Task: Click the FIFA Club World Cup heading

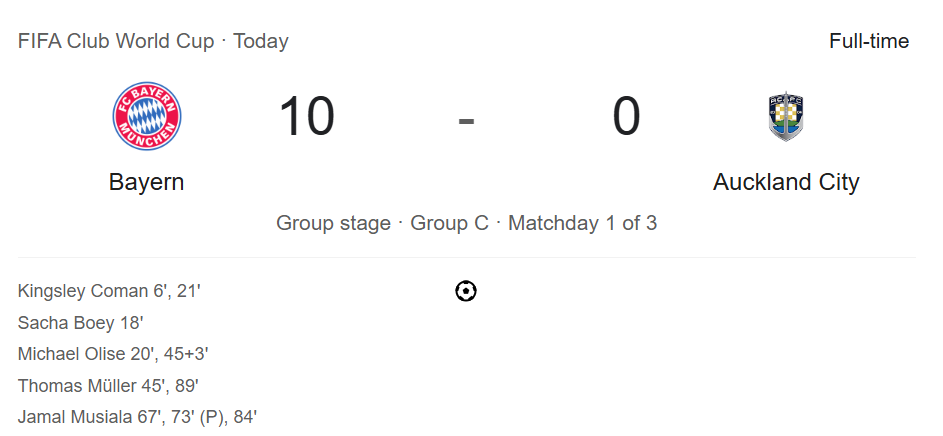Action: click(x=115, y=41)
